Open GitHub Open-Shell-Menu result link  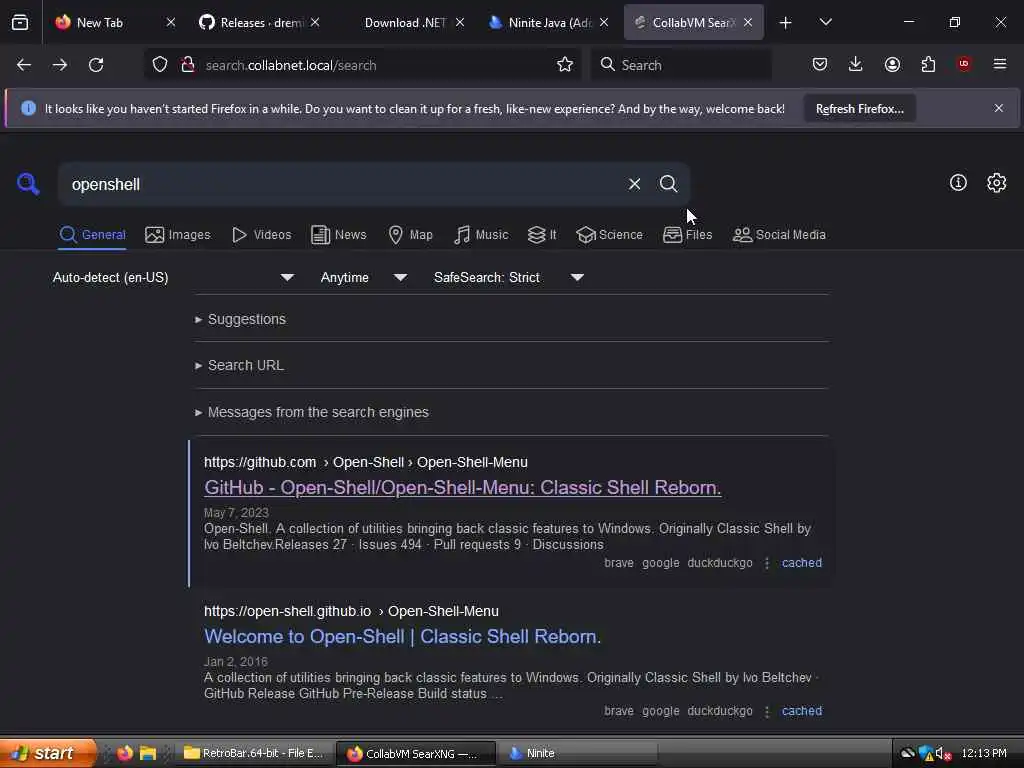(462, 488)
